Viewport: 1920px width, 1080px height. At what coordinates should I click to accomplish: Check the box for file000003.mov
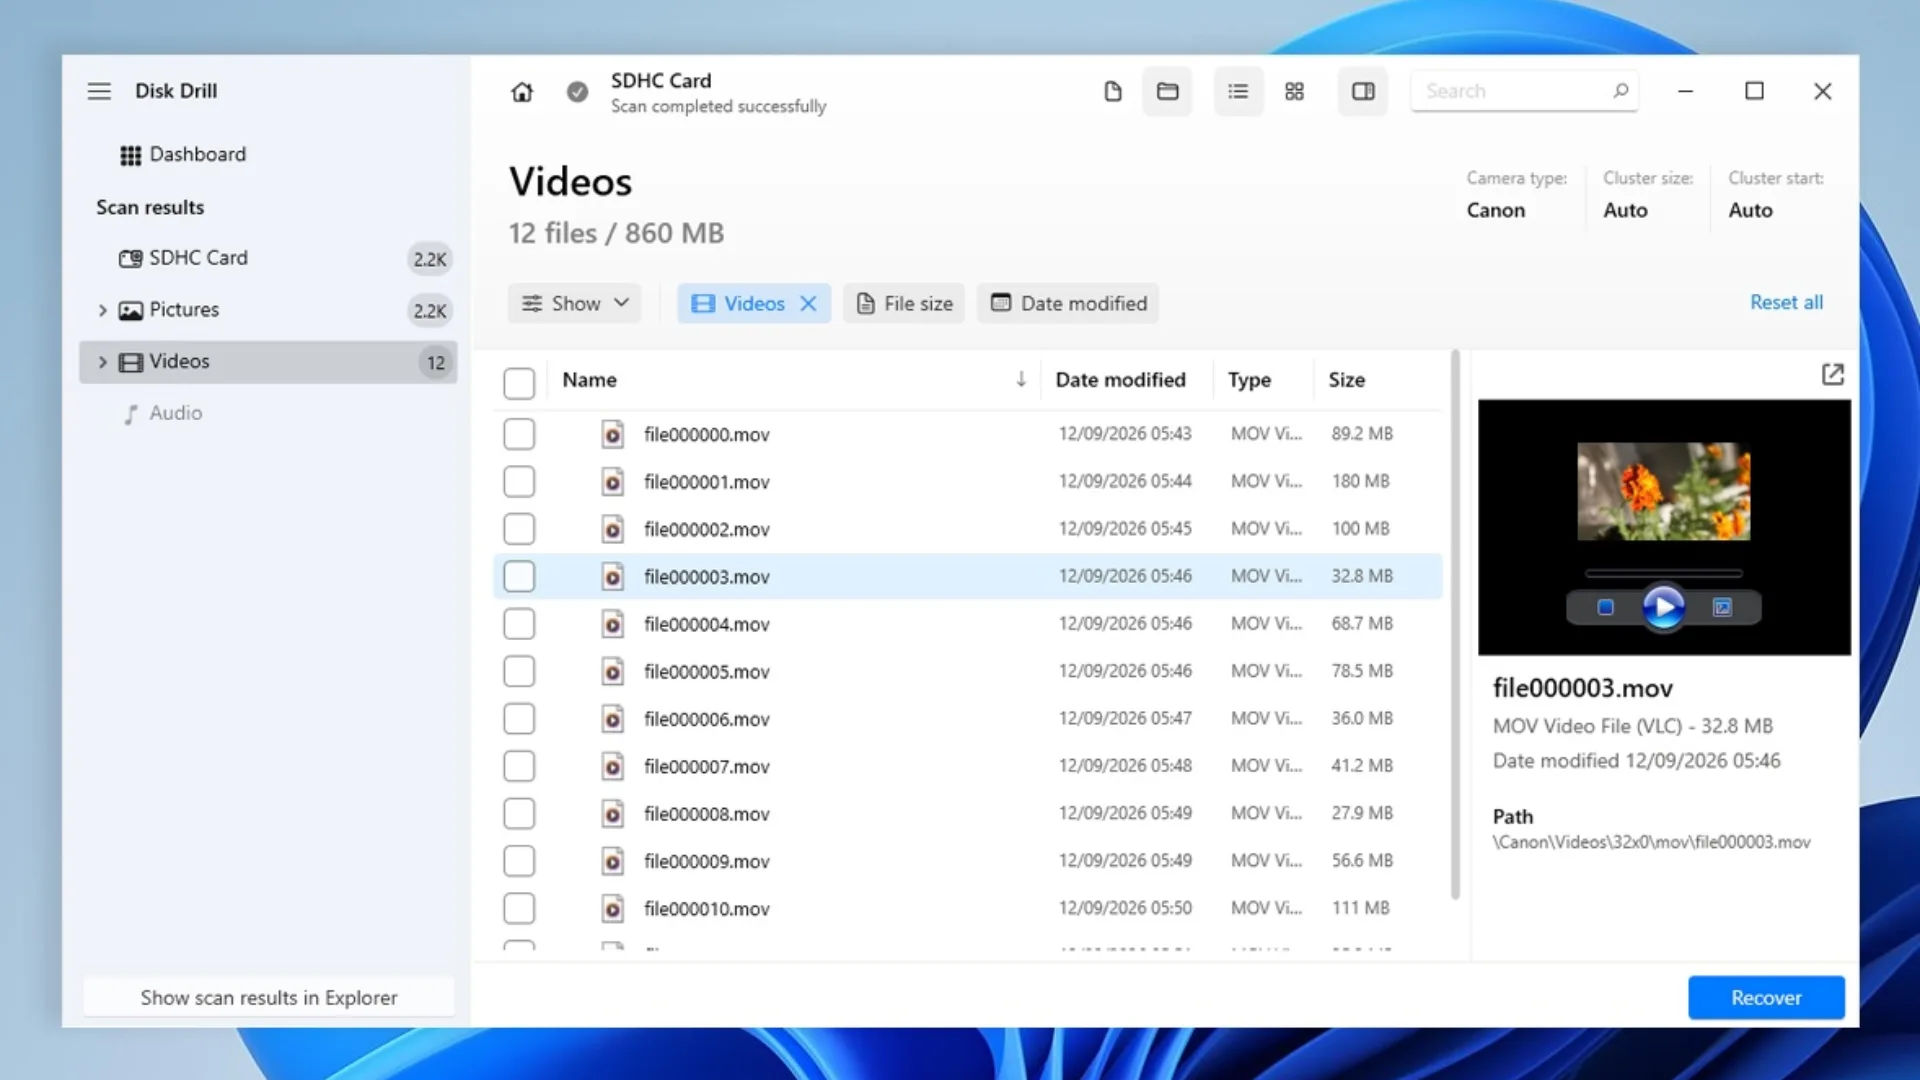click(519, 576)
